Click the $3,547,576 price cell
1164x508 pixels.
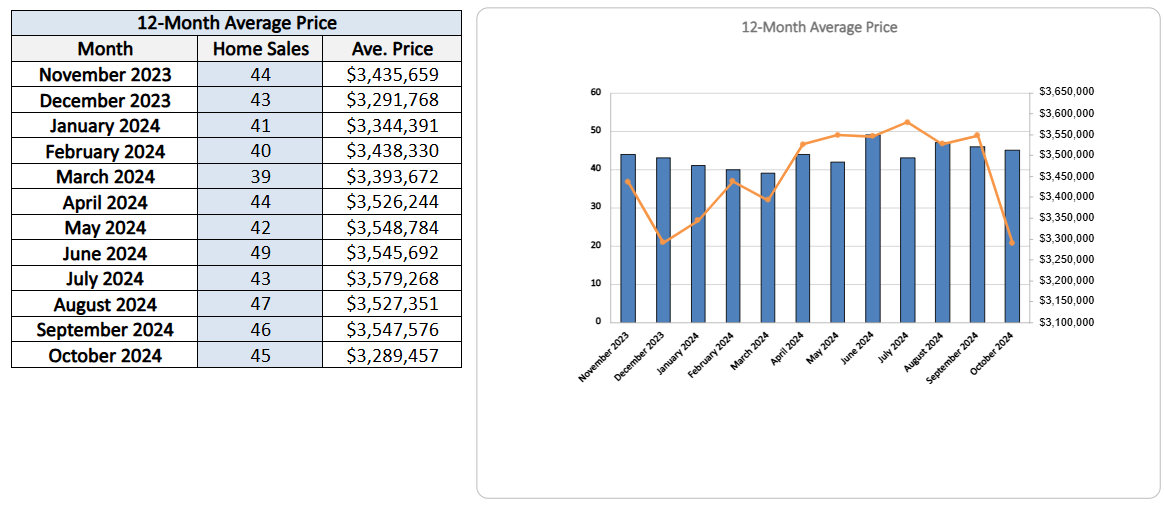(392, 330)
